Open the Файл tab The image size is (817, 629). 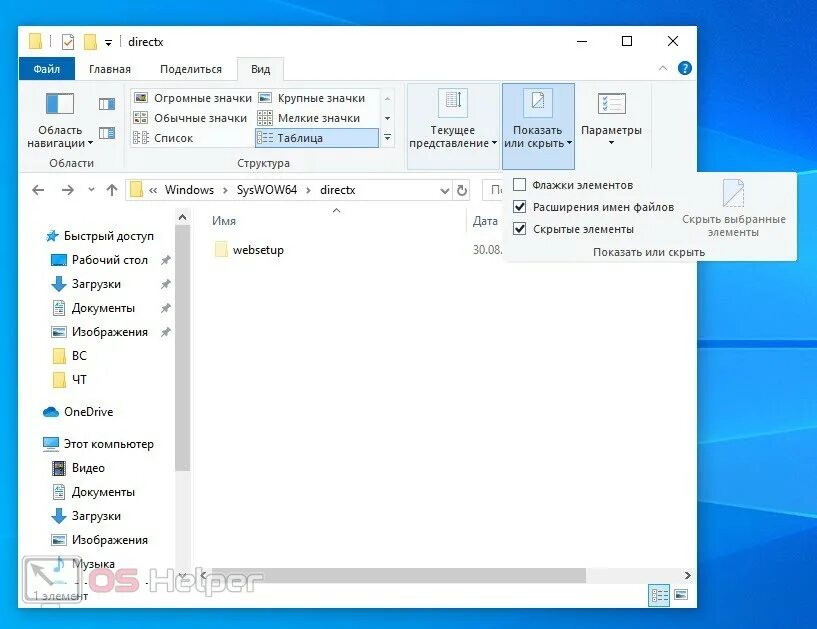pyautogui.click(x=47, y=69)
